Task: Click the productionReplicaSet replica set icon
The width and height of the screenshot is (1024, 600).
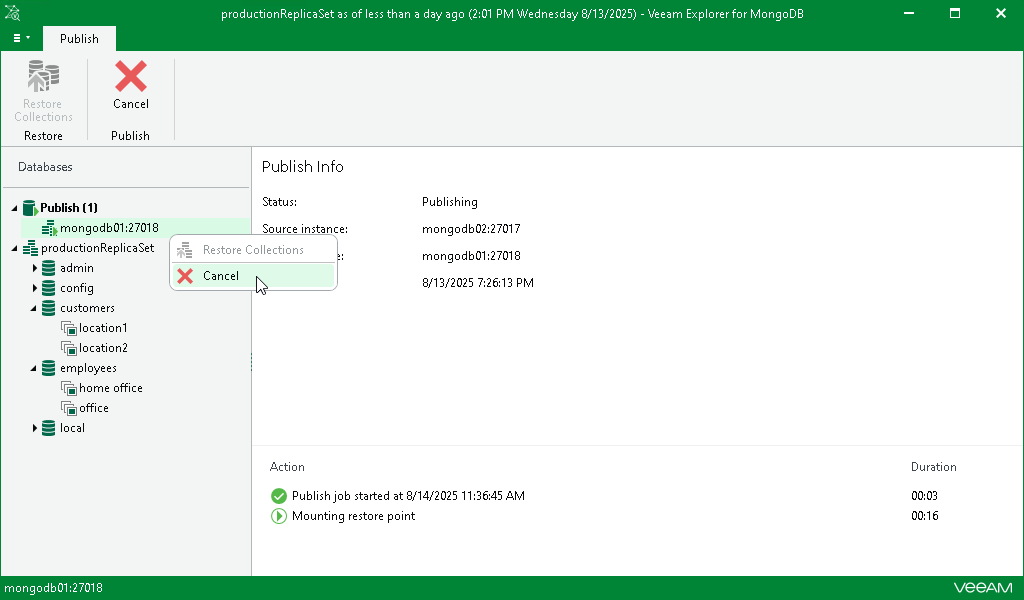Action: point(30,248)
